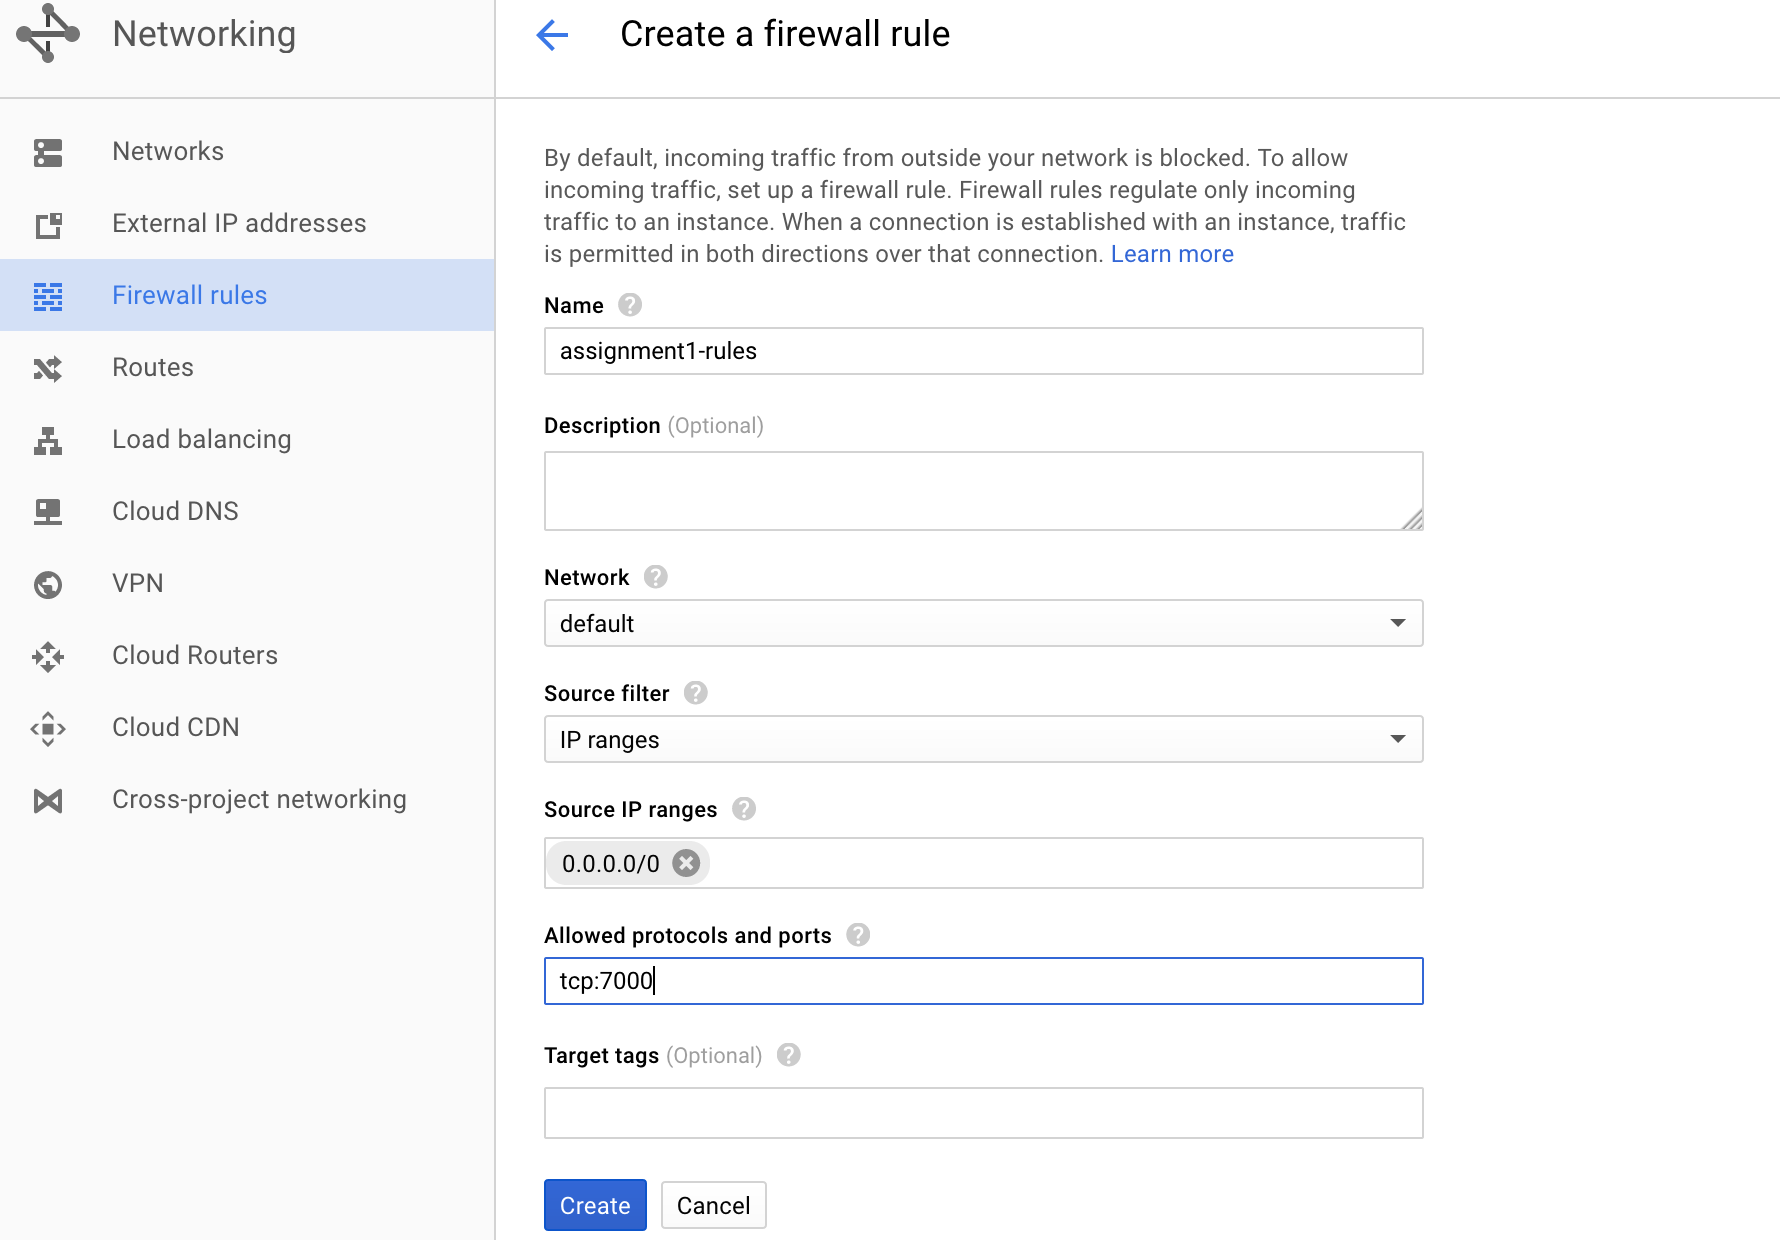Screen dimensions: 1780x1240
Task: Click the Cloud DNS icon
Action: (48, 512)
